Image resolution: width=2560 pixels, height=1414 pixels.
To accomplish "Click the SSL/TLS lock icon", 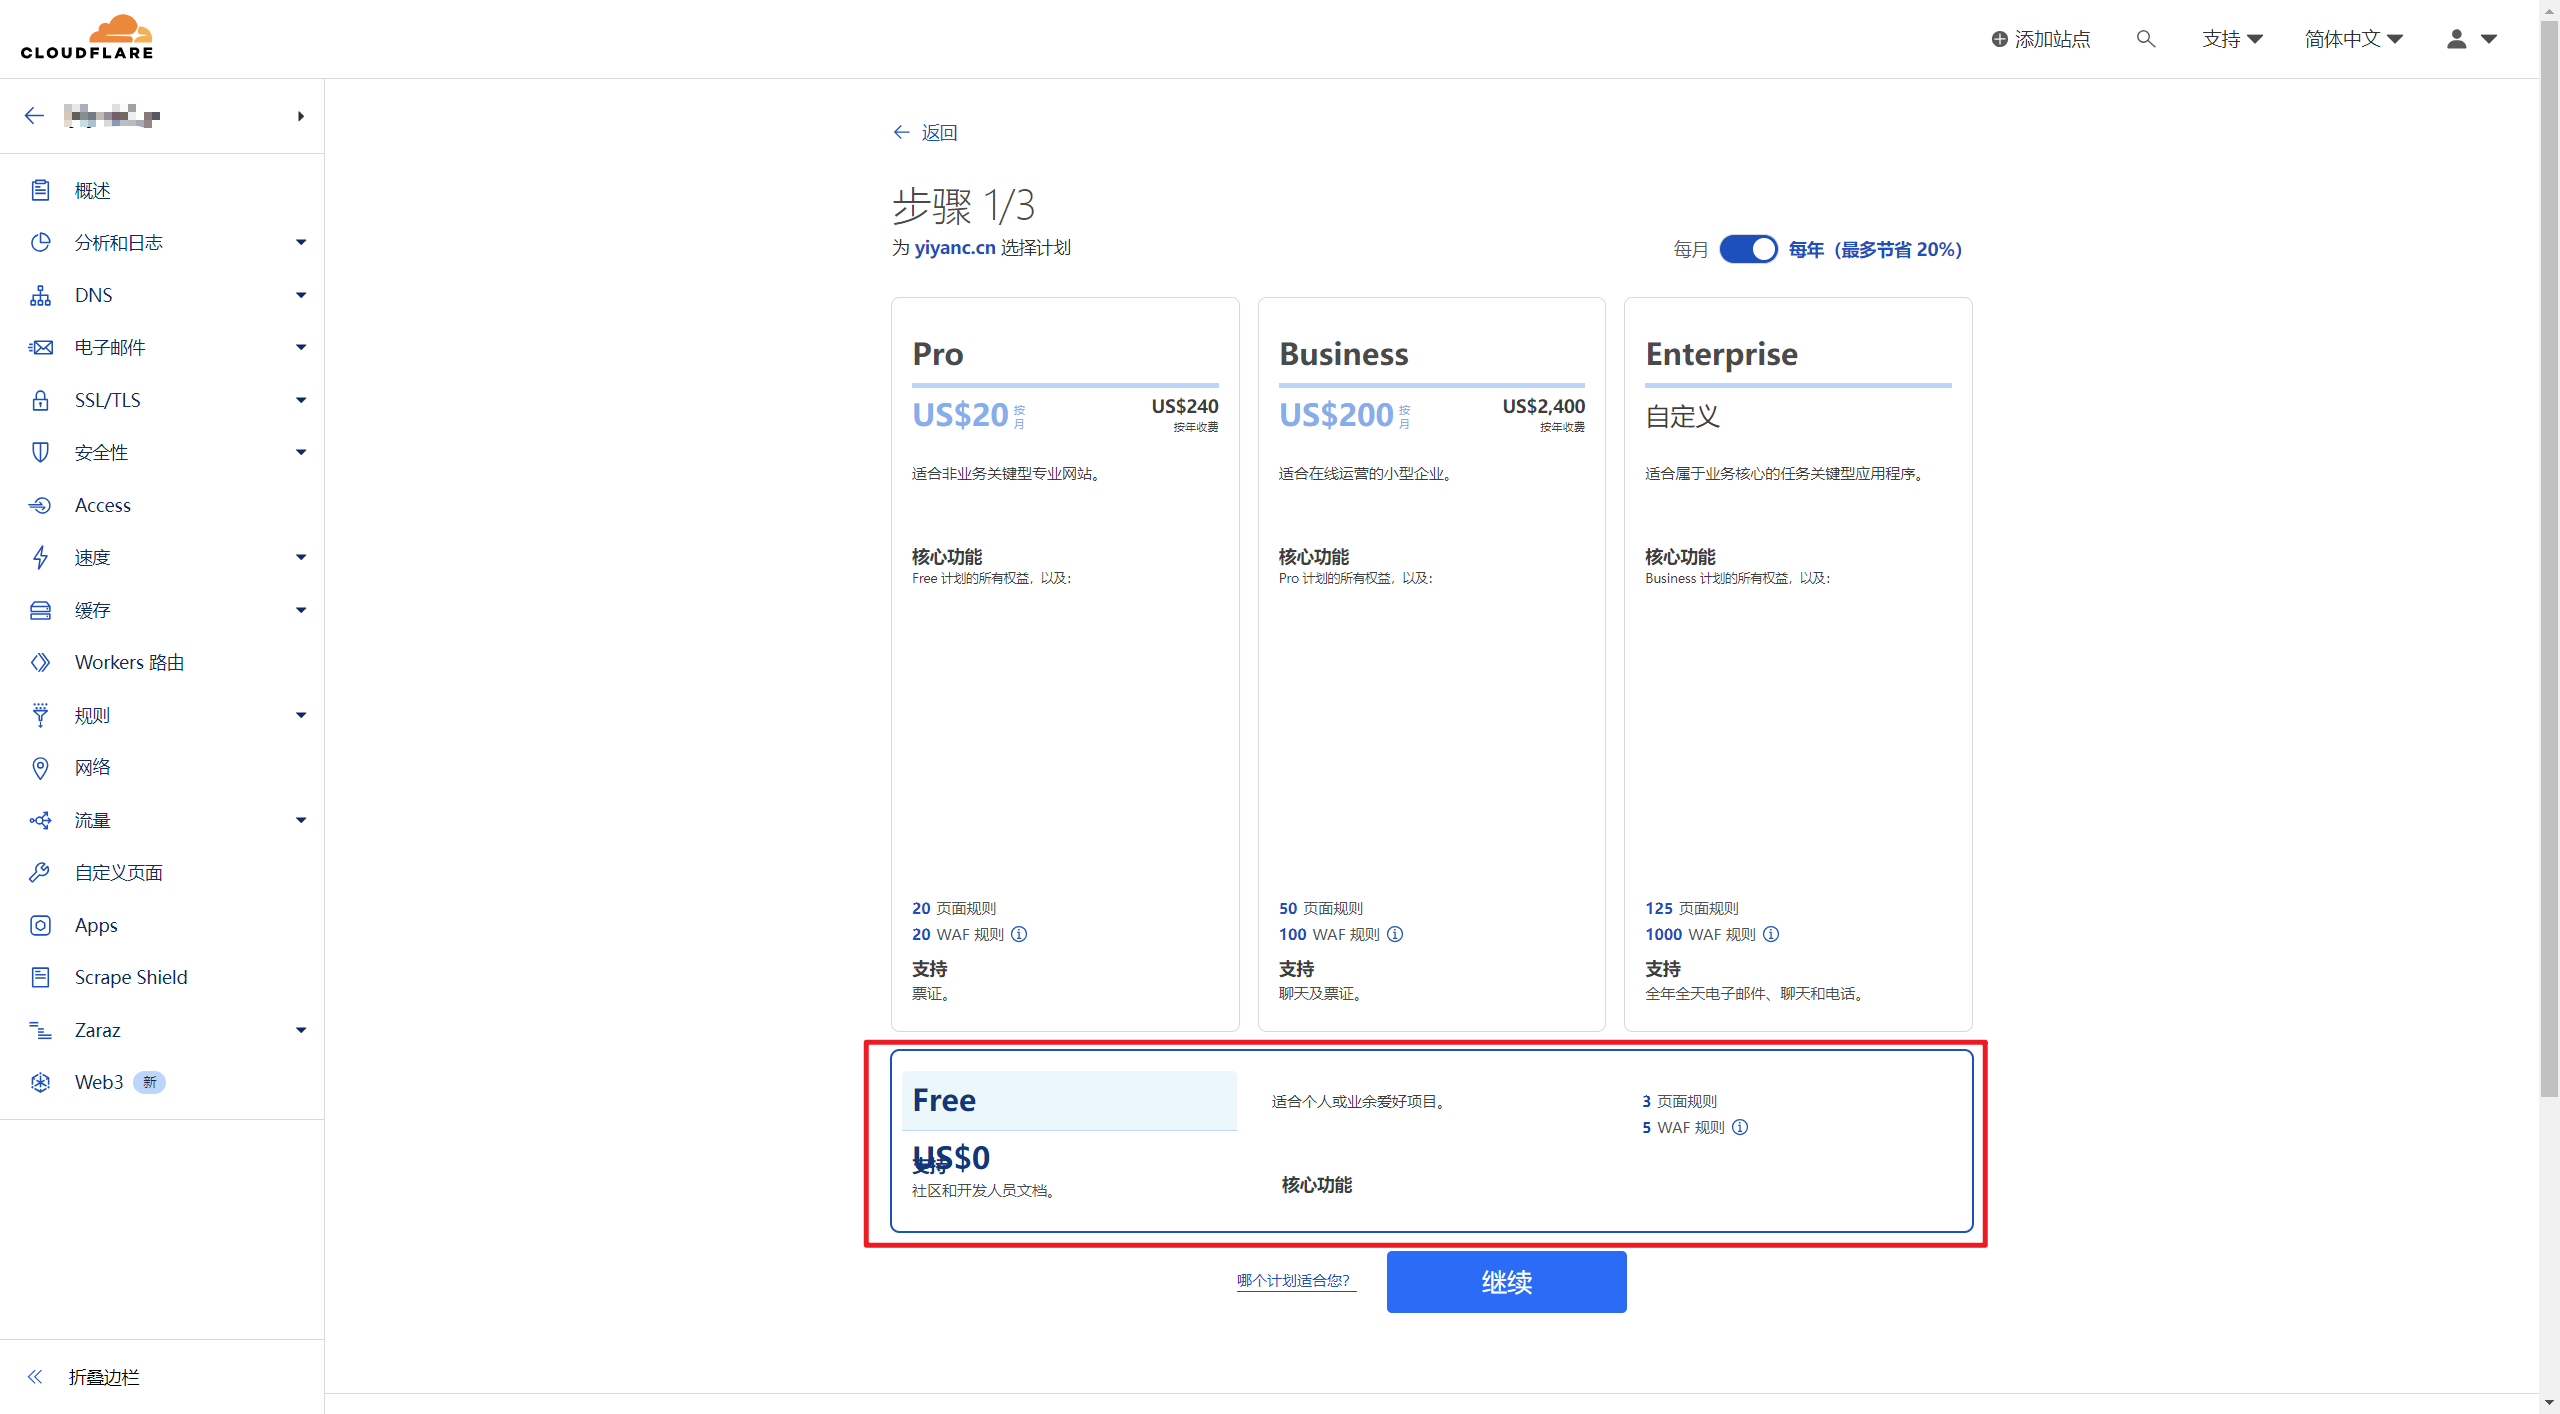I will click(40, 400).
